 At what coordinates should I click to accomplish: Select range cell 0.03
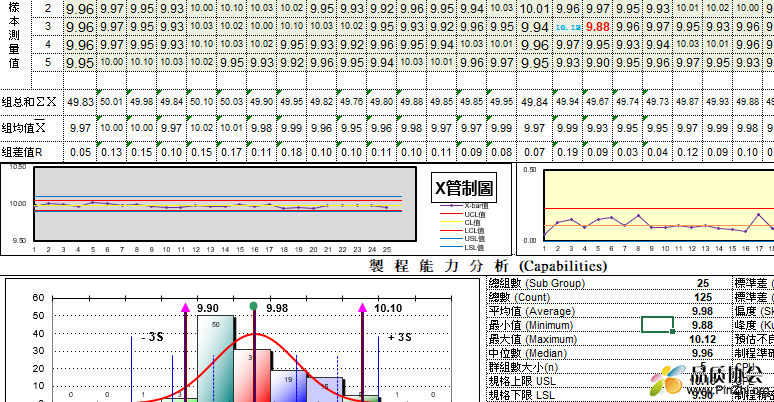[627, 153]
